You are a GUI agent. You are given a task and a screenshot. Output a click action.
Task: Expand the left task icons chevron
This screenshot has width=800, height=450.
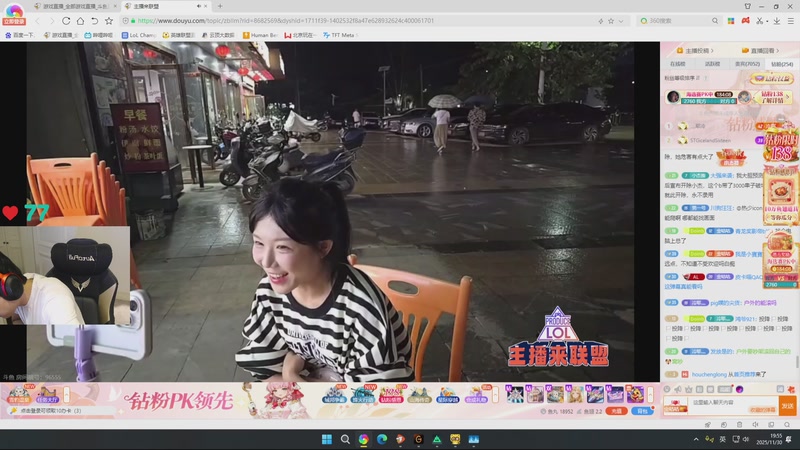(x=66, y=394)
